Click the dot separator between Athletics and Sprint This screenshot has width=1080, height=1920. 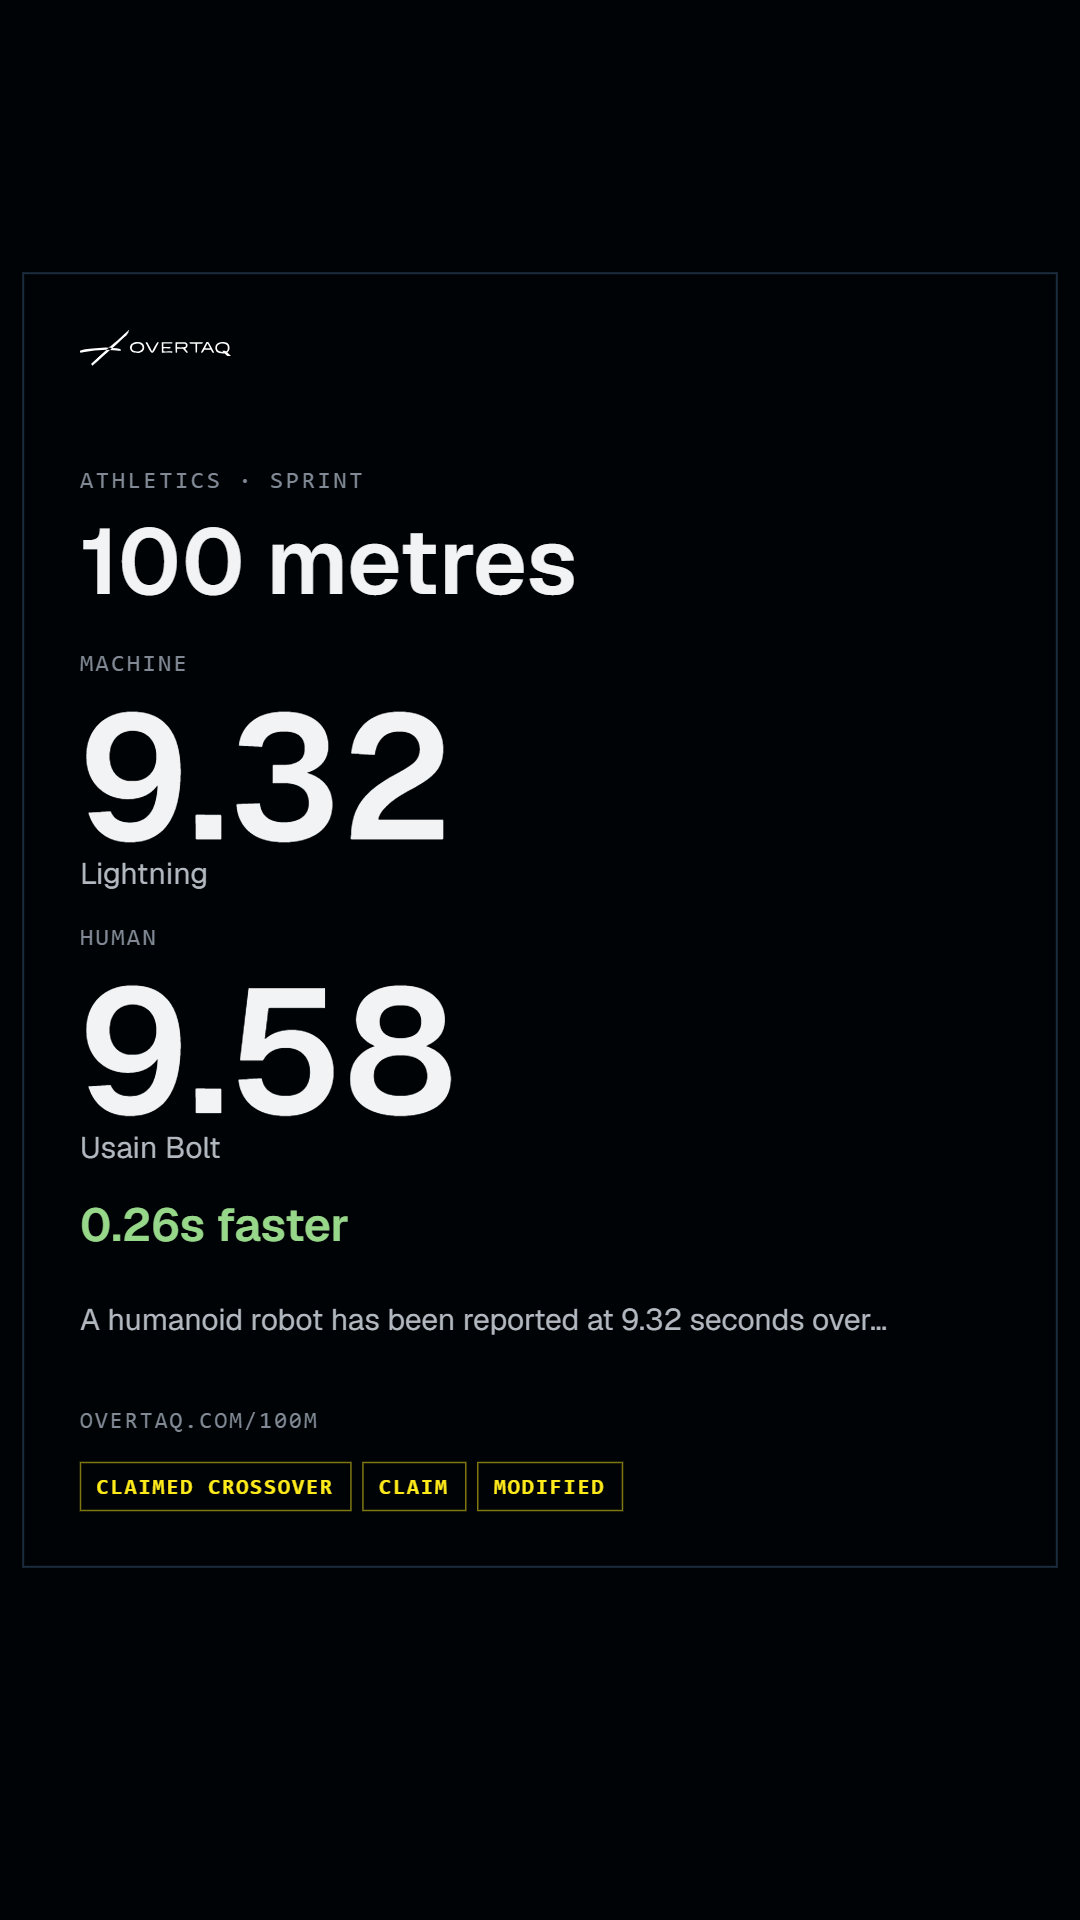(x=245, y=481)
